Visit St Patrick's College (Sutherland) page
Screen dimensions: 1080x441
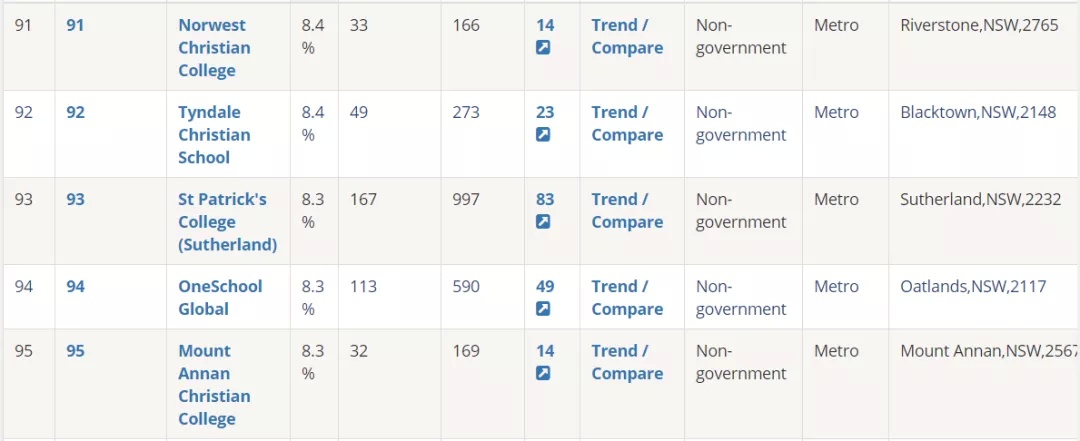[227, 222]
